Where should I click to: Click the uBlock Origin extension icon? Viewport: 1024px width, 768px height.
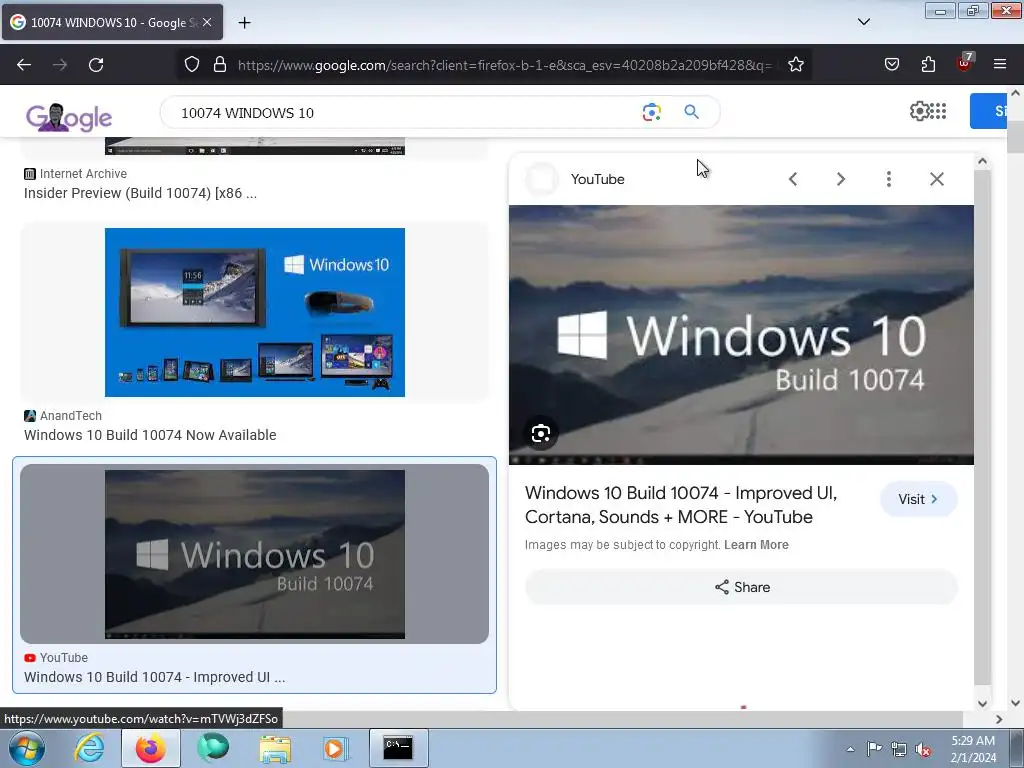[965, 63]
